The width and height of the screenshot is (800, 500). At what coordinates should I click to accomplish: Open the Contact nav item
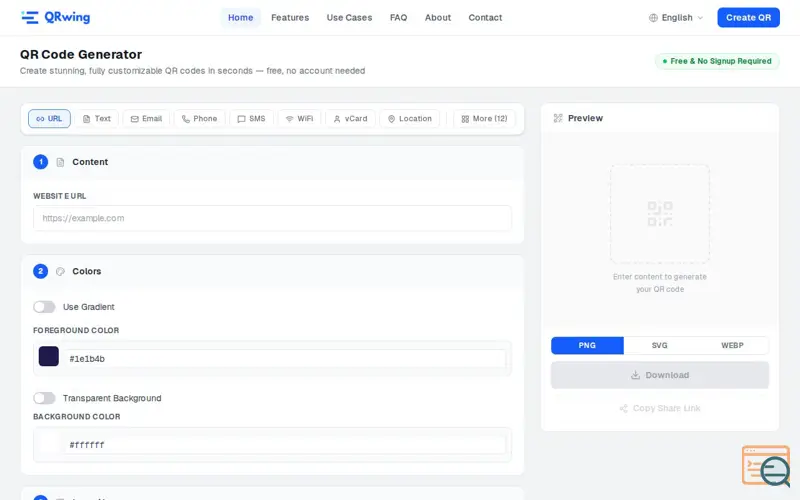click(485, 18)
